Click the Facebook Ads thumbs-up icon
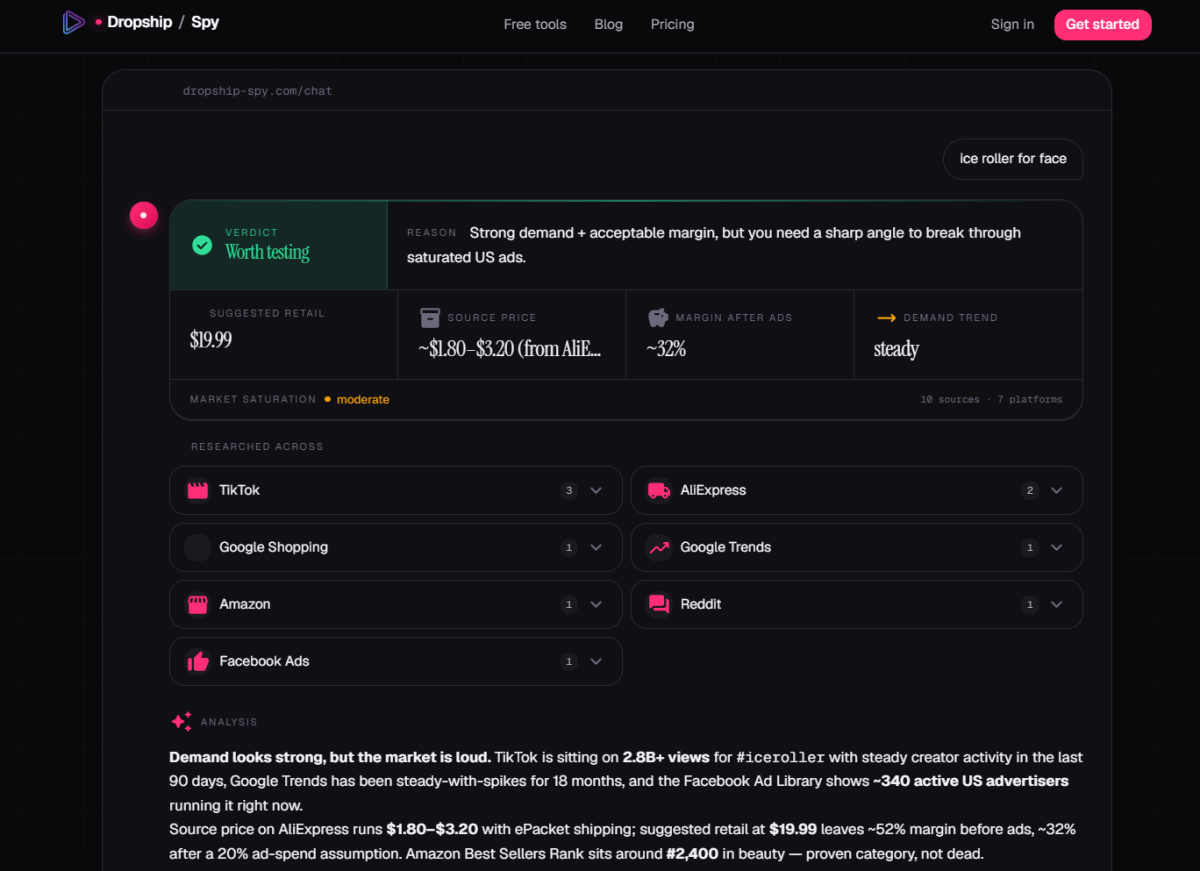This screenshot has width=1200, height=871. [x=197, y=661]
